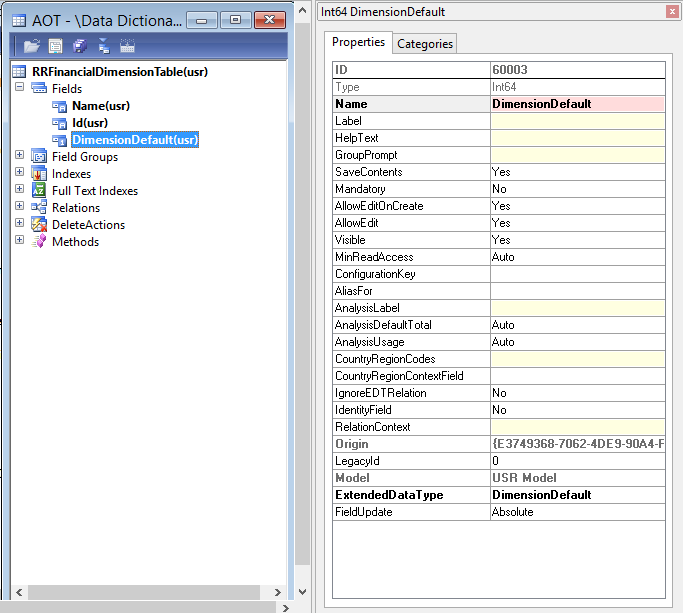This screenshot has height=613, width=683.
Task: Minimize the AOT window
Action: (201, 20)
